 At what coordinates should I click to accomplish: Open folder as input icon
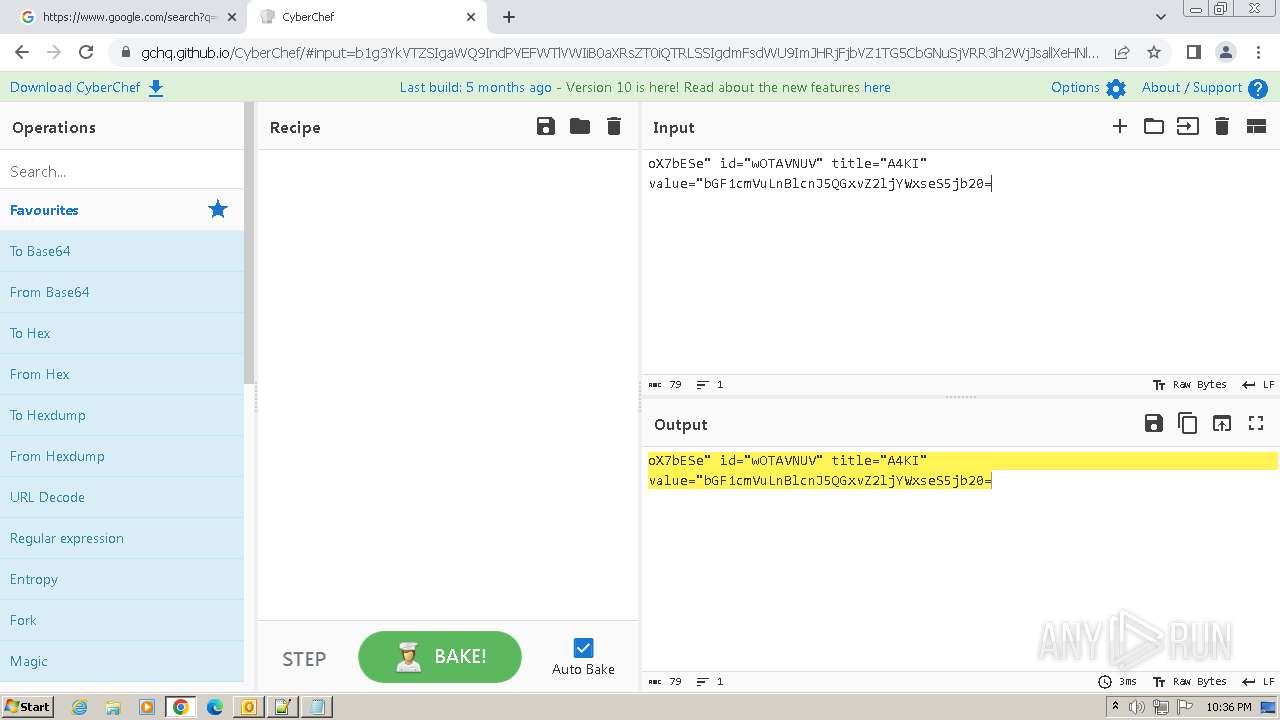pyautogui.click(x=1154, y=126)
